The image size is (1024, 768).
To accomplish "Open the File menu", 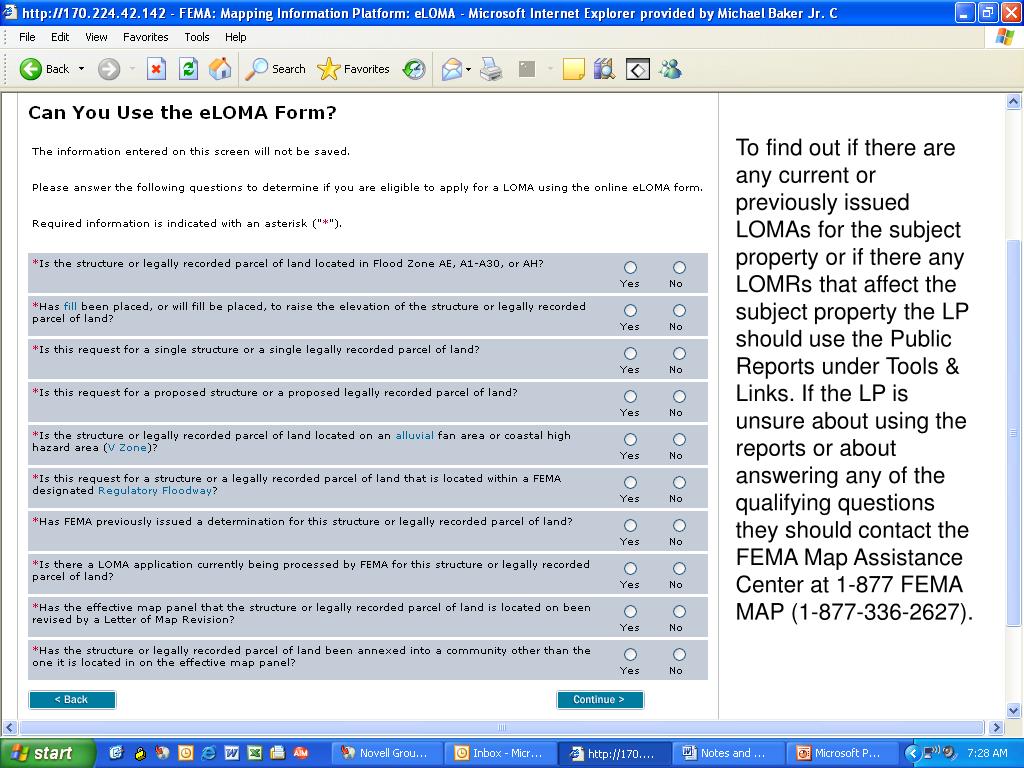I will pos(27,37).
